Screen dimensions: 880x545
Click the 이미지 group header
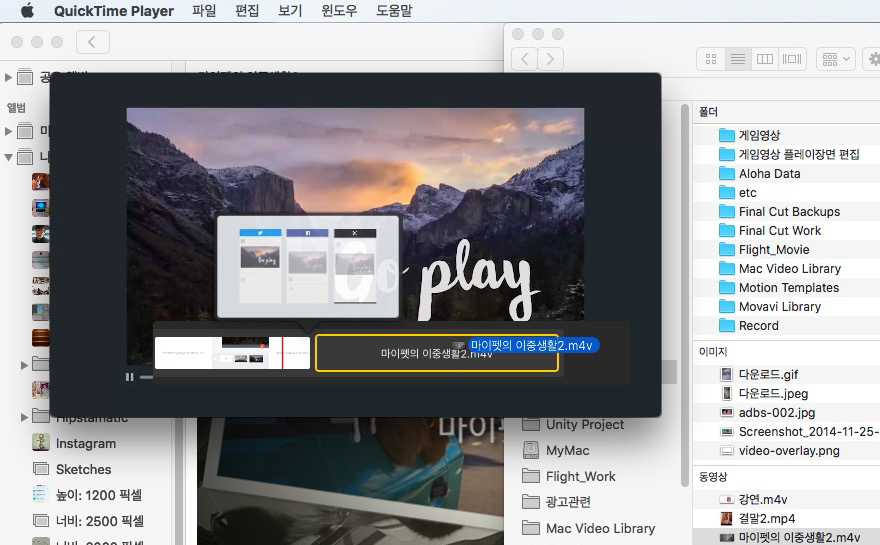coord(713,351)
